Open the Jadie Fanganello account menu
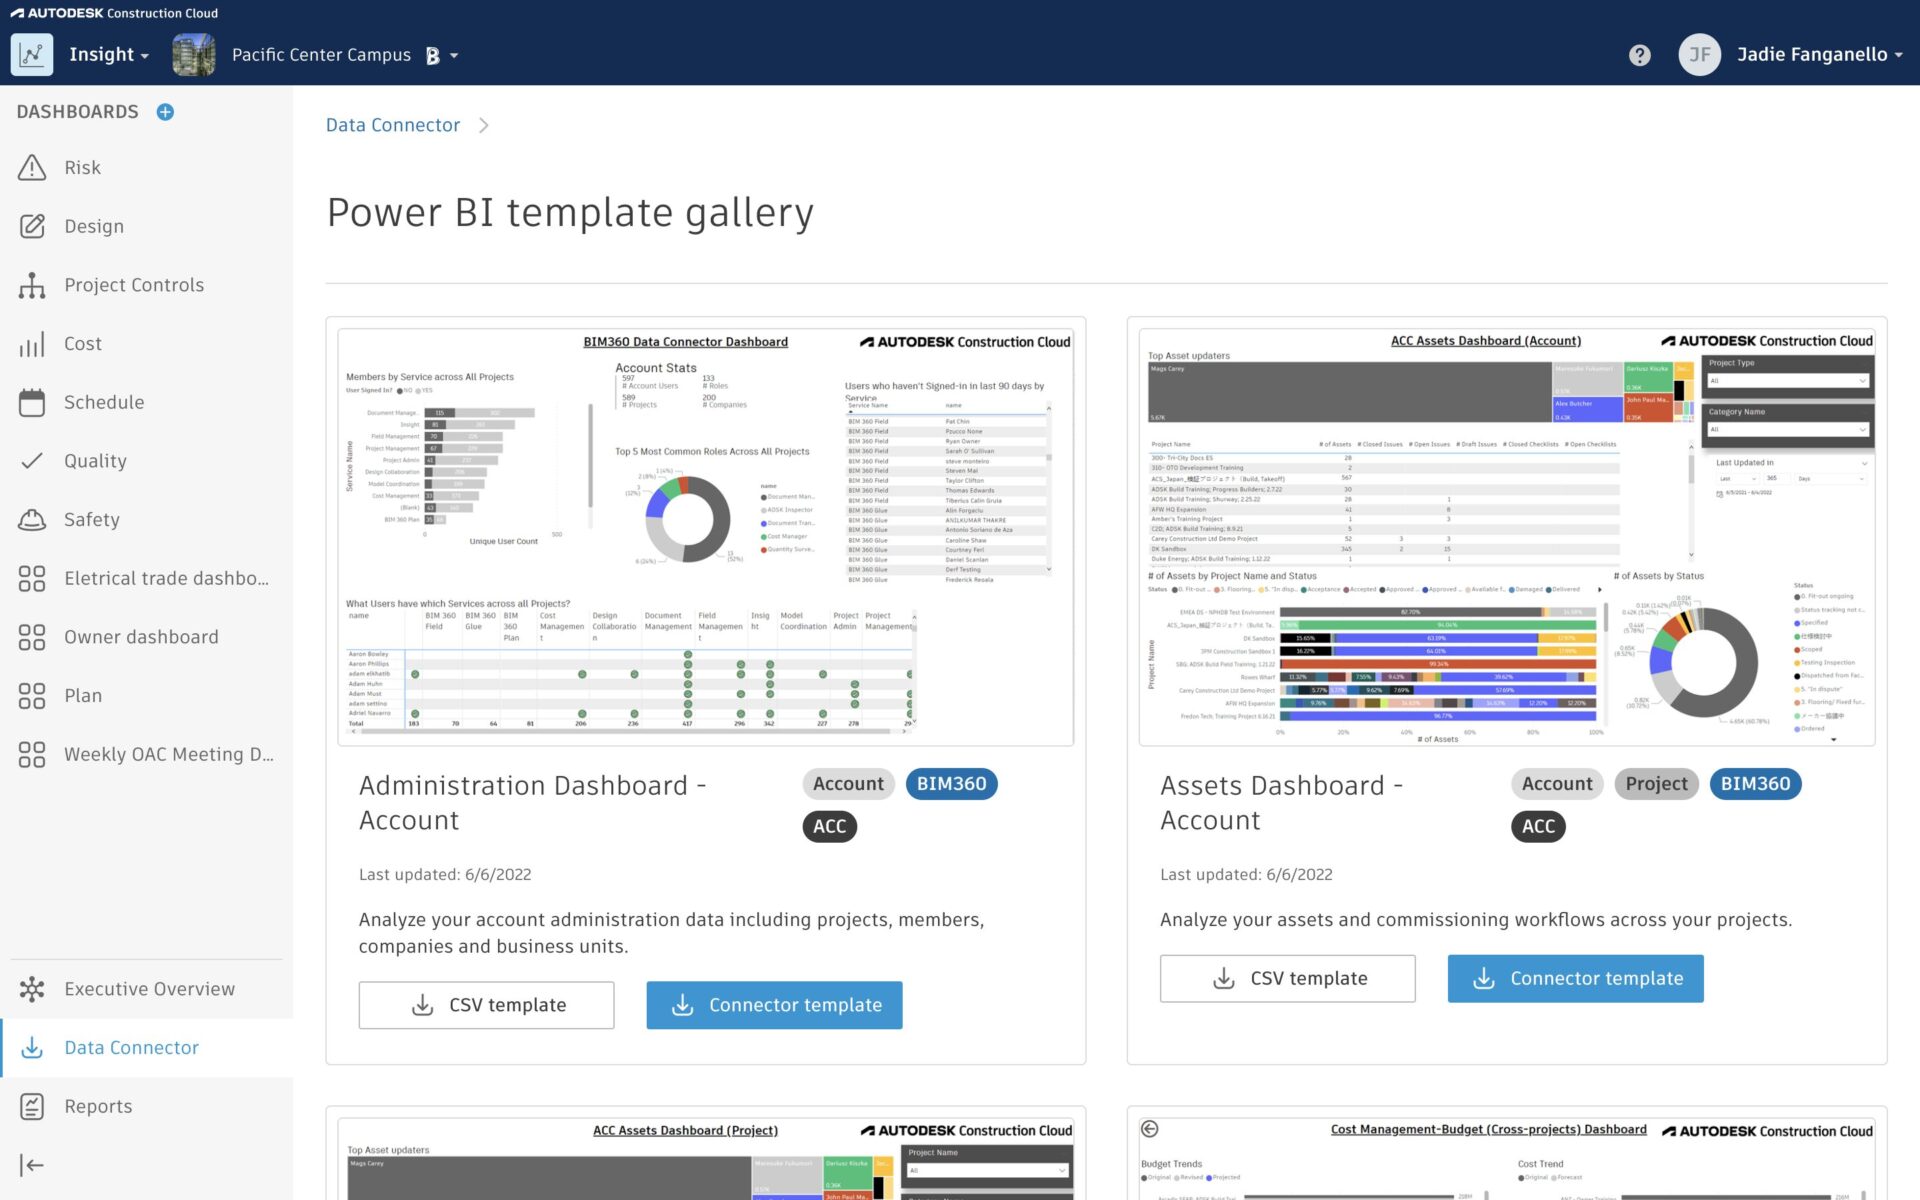The height and width of the screenshot is (1200, 1920). (x=1819, y=55)
